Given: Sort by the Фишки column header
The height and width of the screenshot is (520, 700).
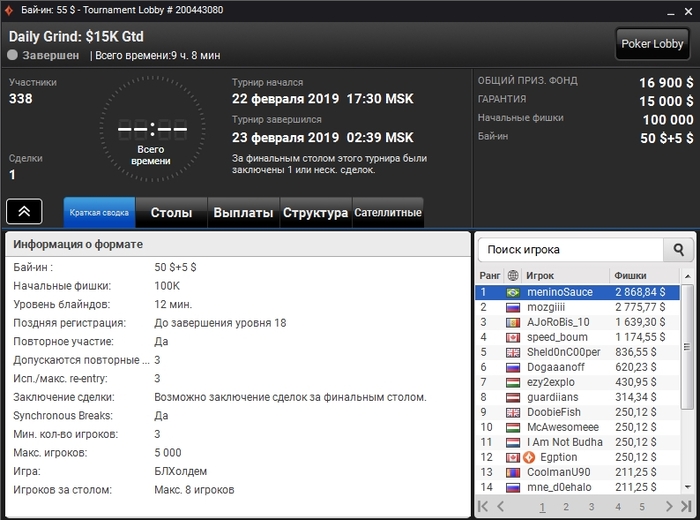Looking at the screenshot, I should (x=644, y=276).
